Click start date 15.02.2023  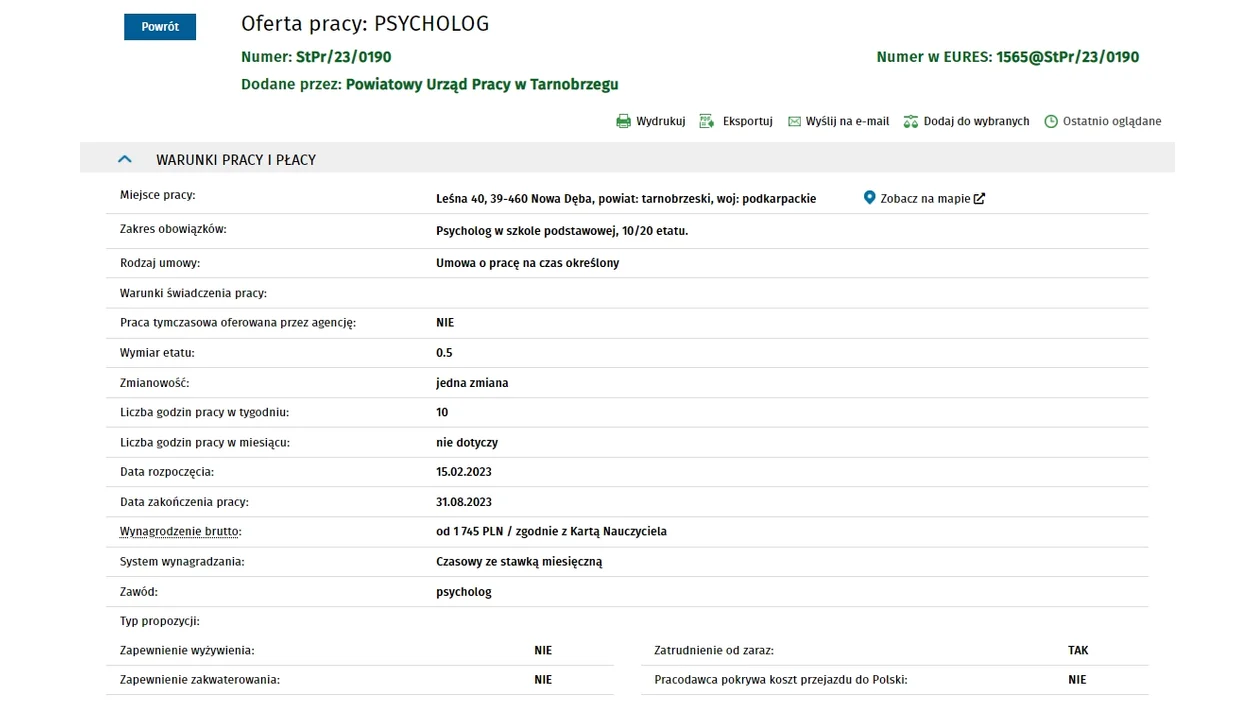point(464,472)
